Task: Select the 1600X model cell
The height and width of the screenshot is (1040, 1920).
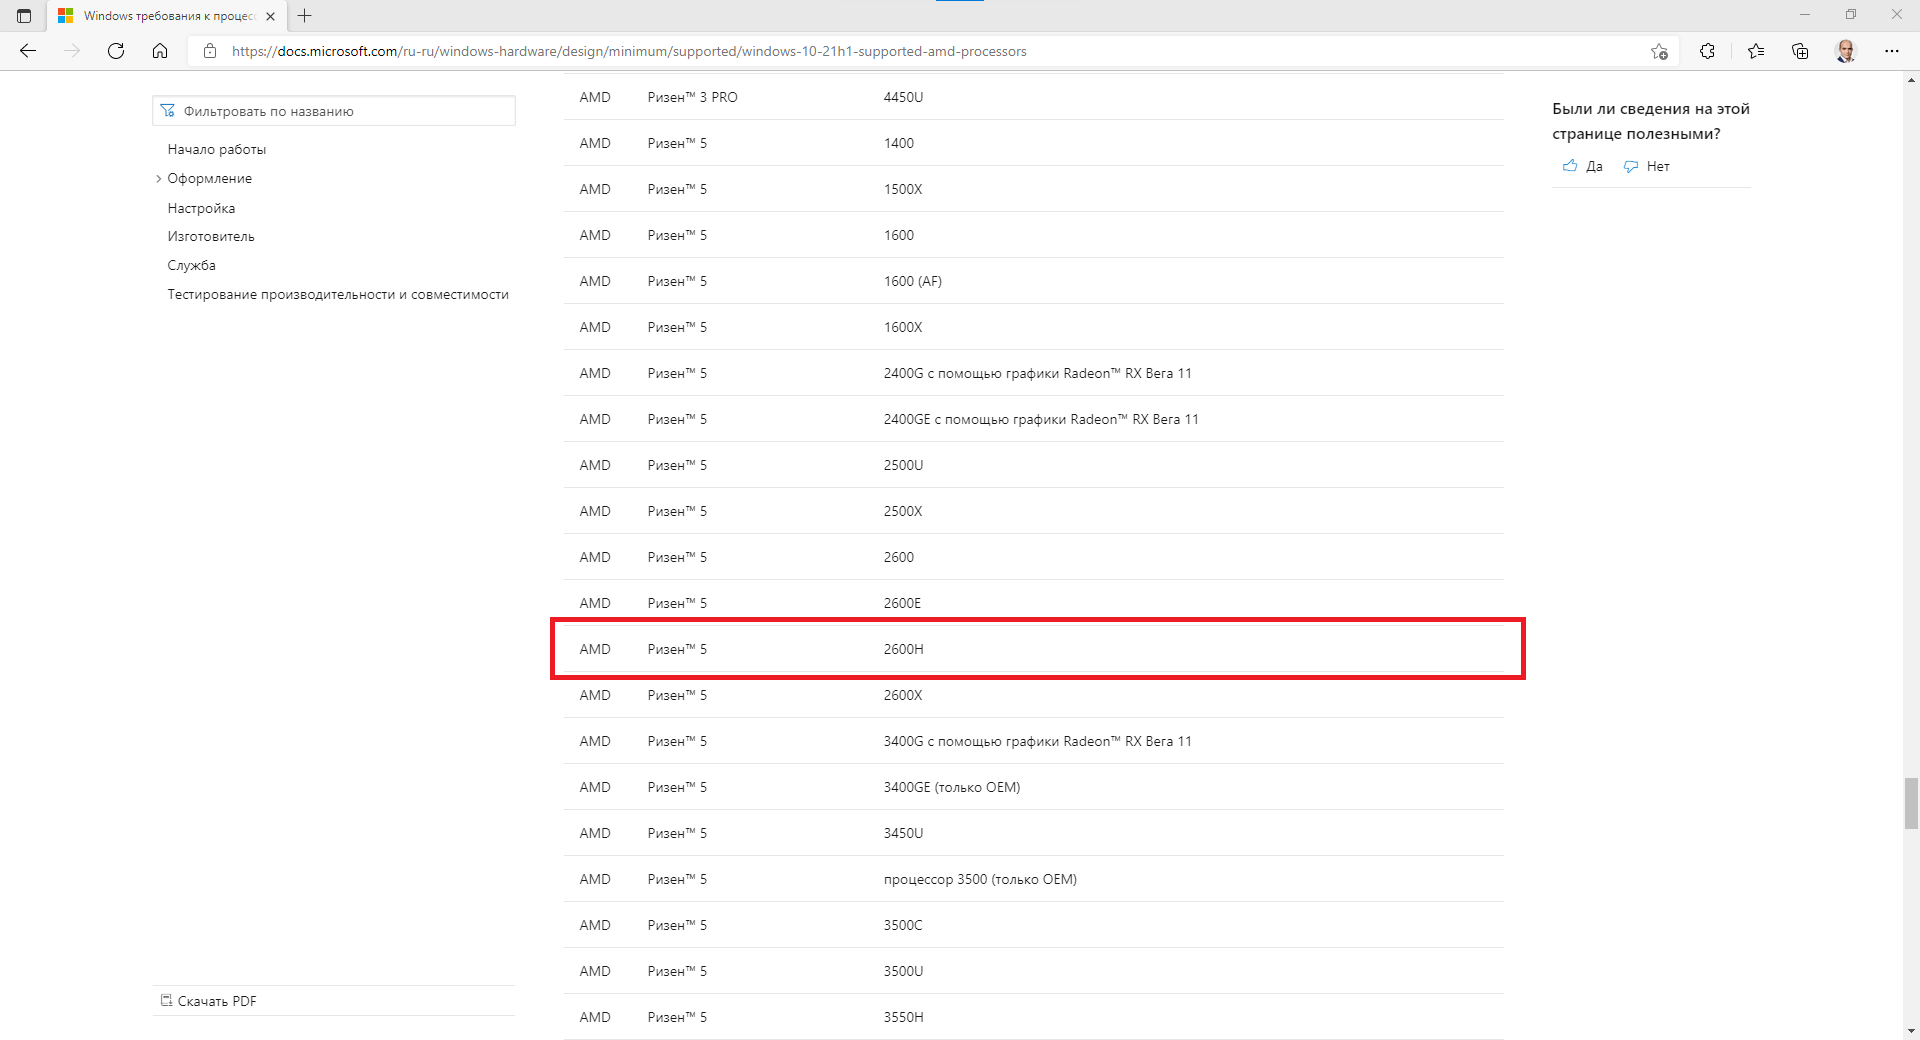Action: click(x=902, y=327)
